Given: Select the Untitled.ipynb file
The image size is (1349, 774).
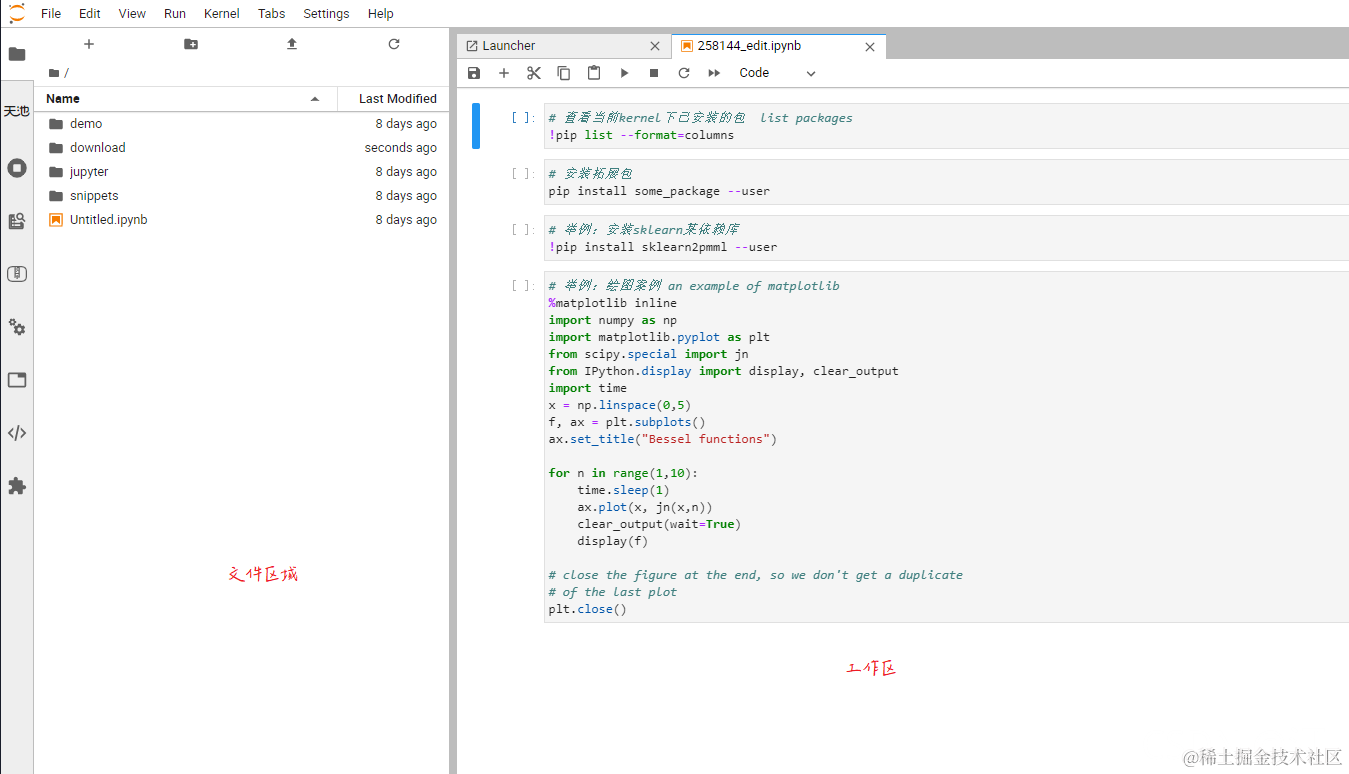Looking at the screenshot, I should [x=241, y=220].
